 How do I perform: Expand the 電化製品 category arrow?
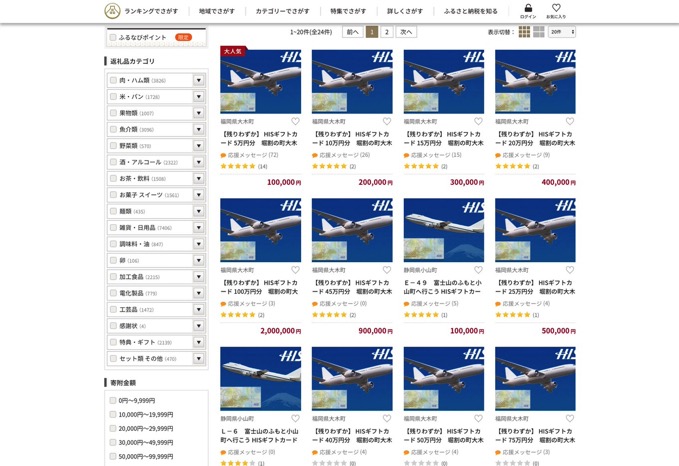[199, 293]
